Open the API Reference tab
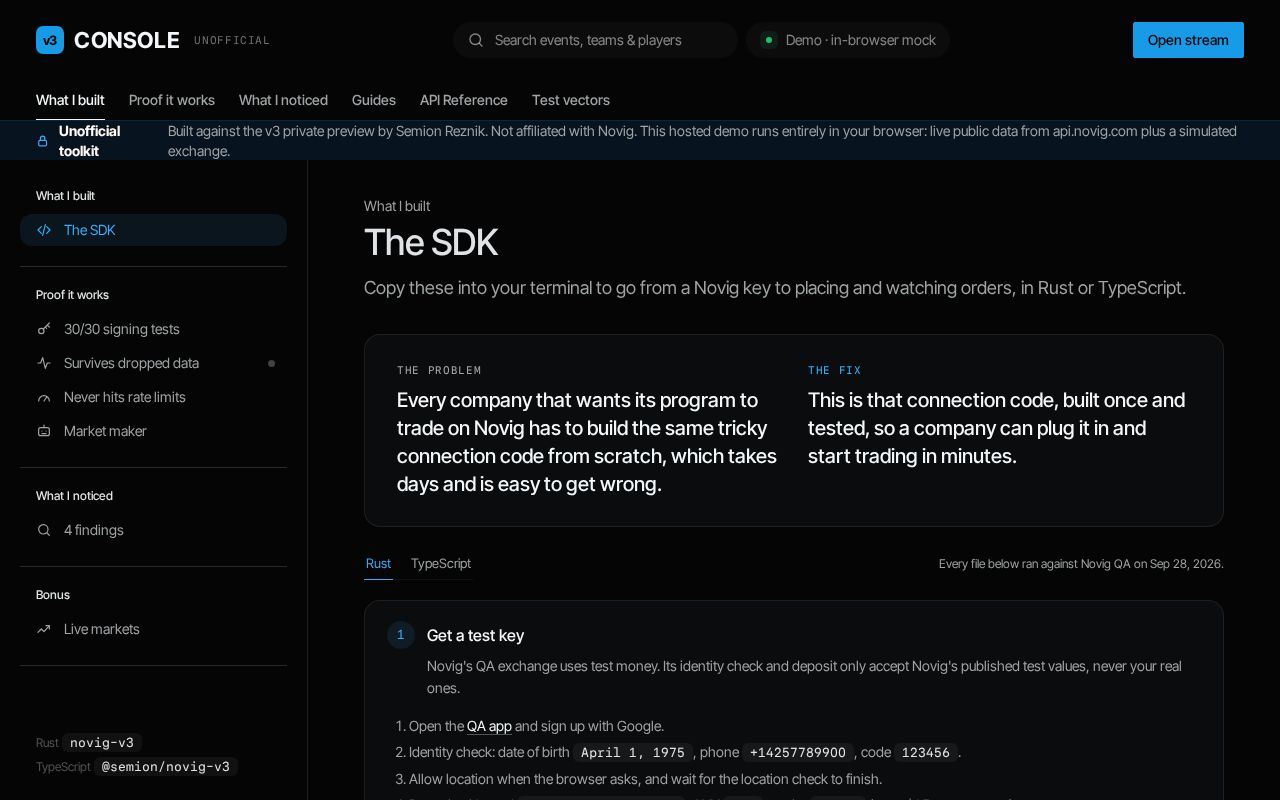 464,100
